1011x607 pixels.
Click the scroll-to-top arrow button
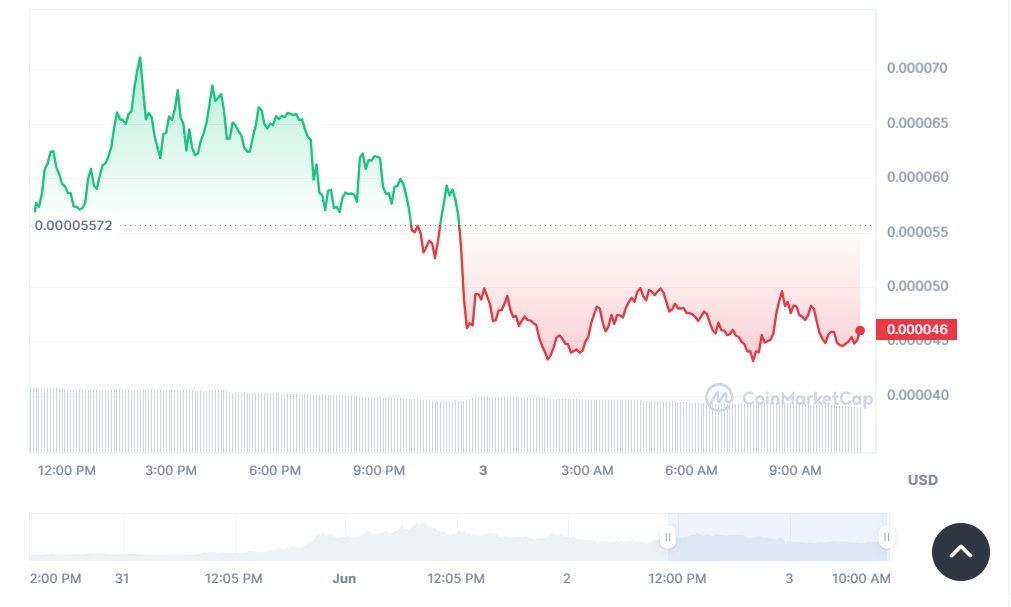[x=960, y=552]
